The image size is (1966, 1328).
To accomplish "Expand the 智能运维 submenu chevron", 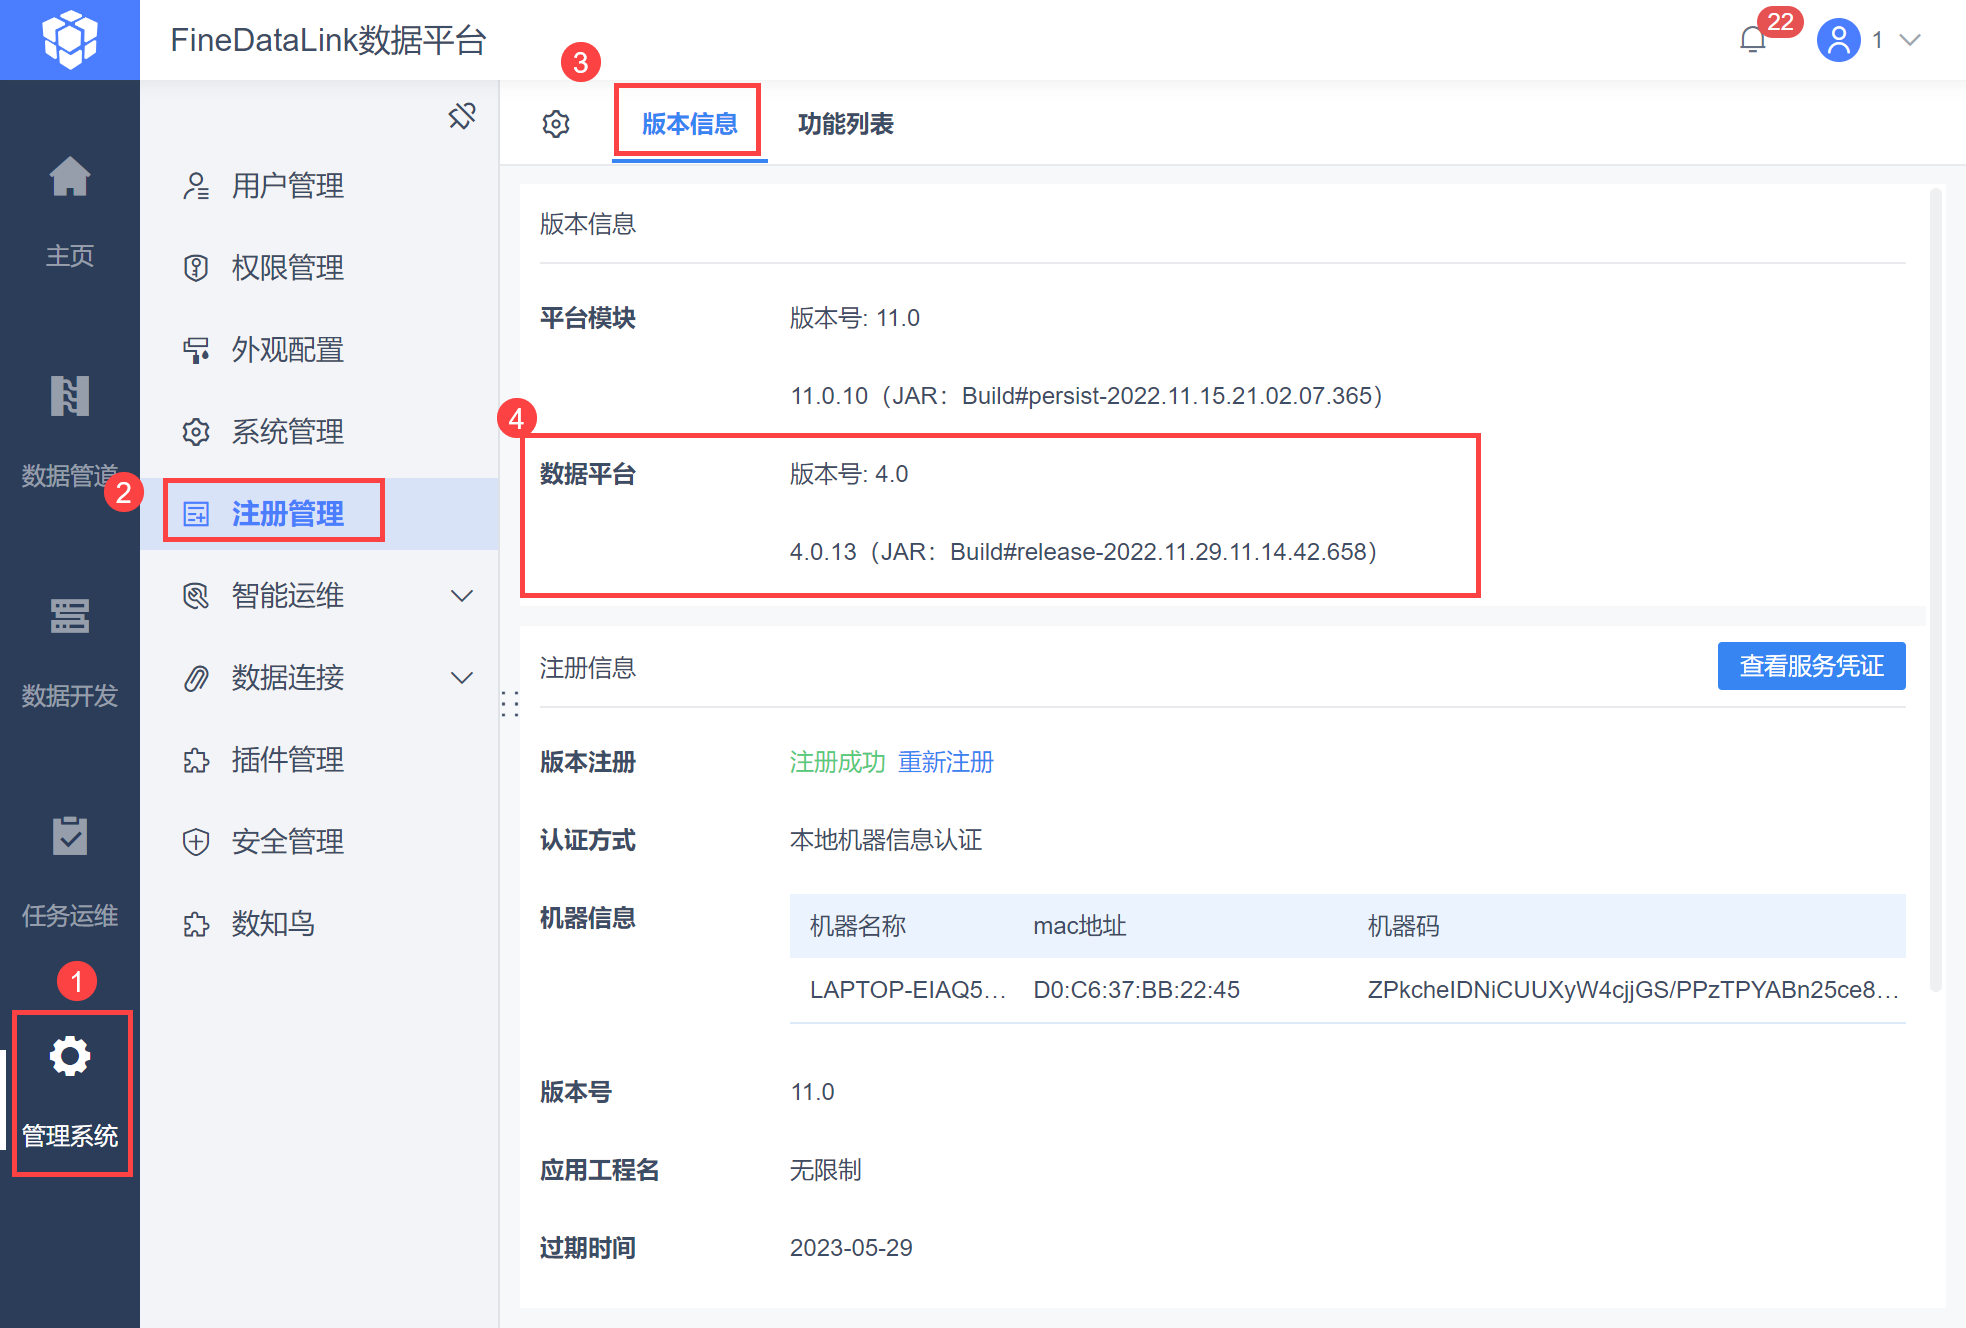I will point(462,596).
